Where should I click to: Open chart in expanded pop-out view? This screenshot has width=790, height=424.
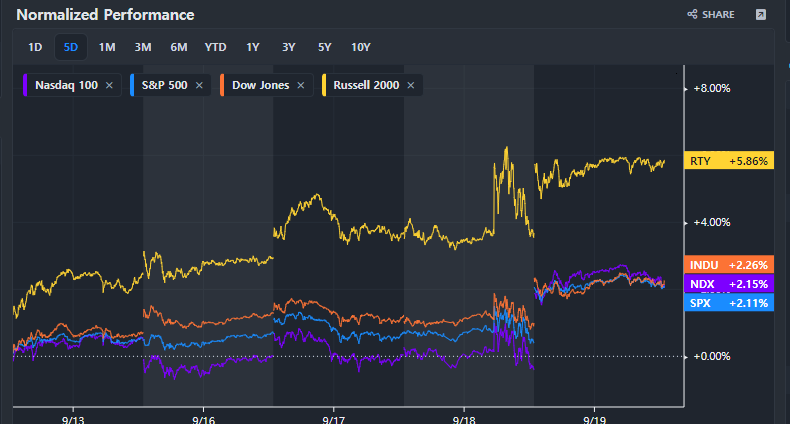[761, 15]
